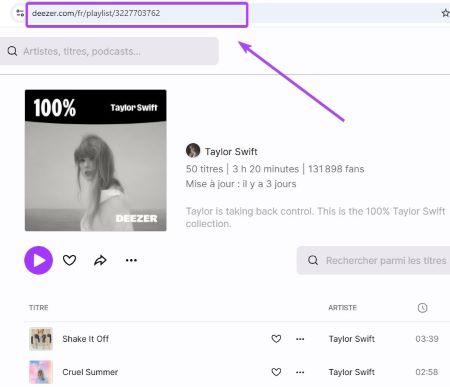The width and height of the screenshot is (450, 387).
Task: Focus the Artistes, titres, podcasts search field
Action: (x=109, y=51)
